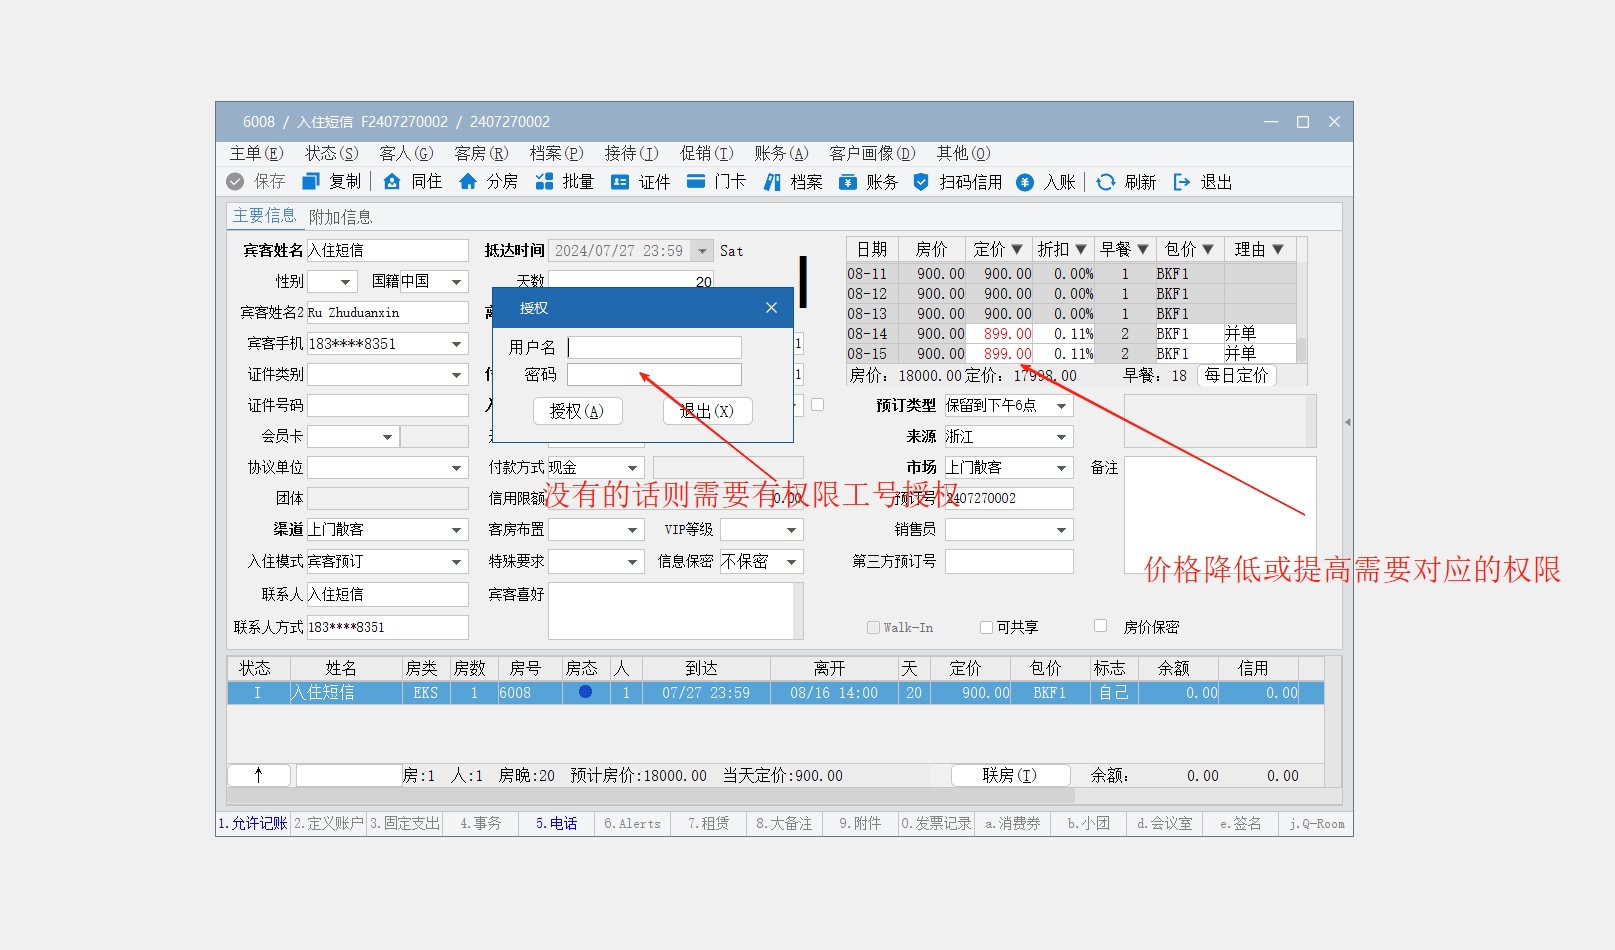Select the 08-14 rate row
The image size is (1615, 950).
[x=1071, y=333]
